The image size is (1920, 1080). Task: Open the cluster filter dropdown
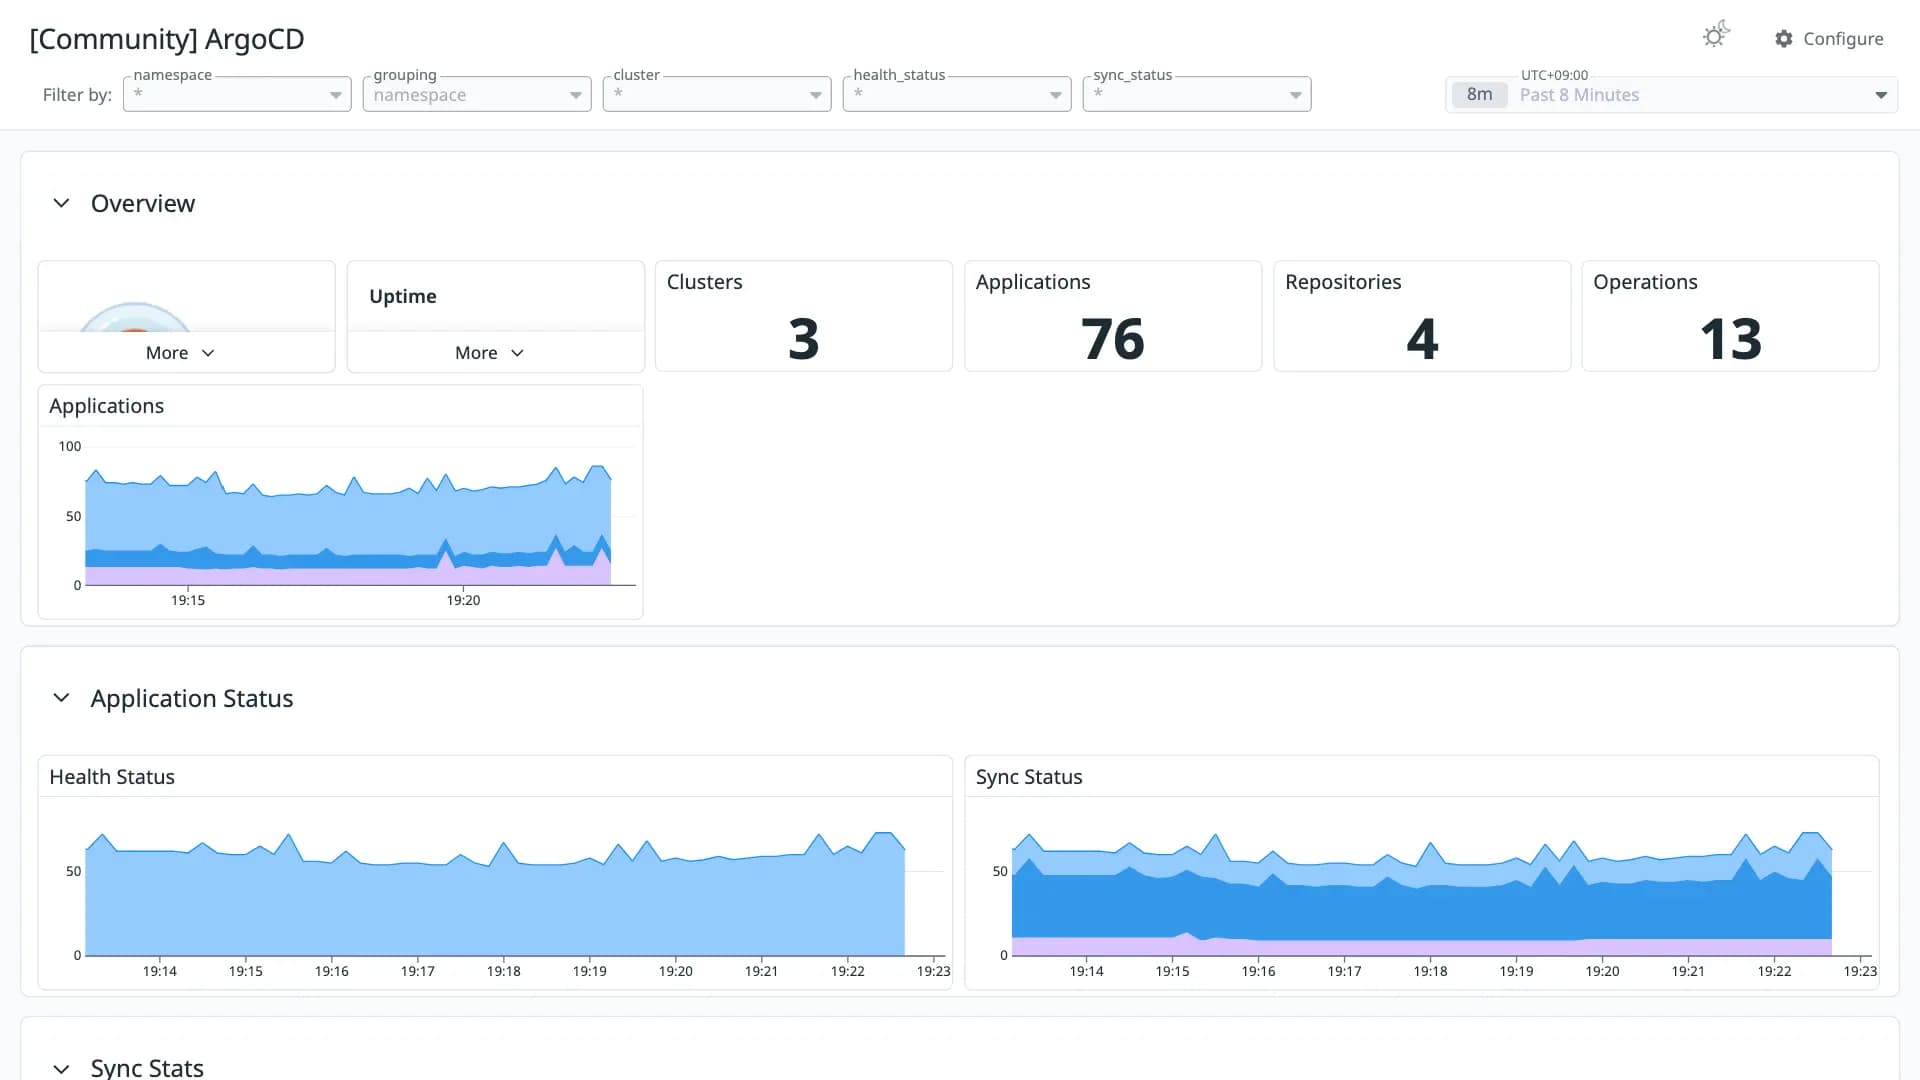click(717, 94)
